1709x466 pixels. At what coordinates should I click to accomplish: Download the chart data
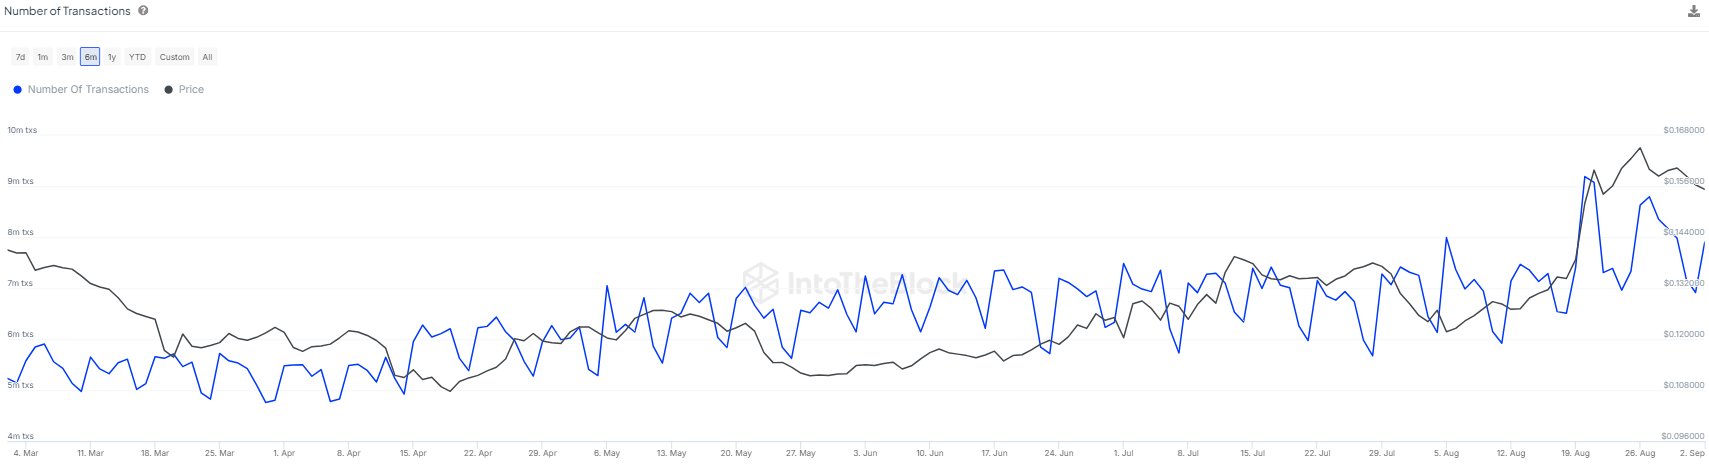pos(1693,12)
